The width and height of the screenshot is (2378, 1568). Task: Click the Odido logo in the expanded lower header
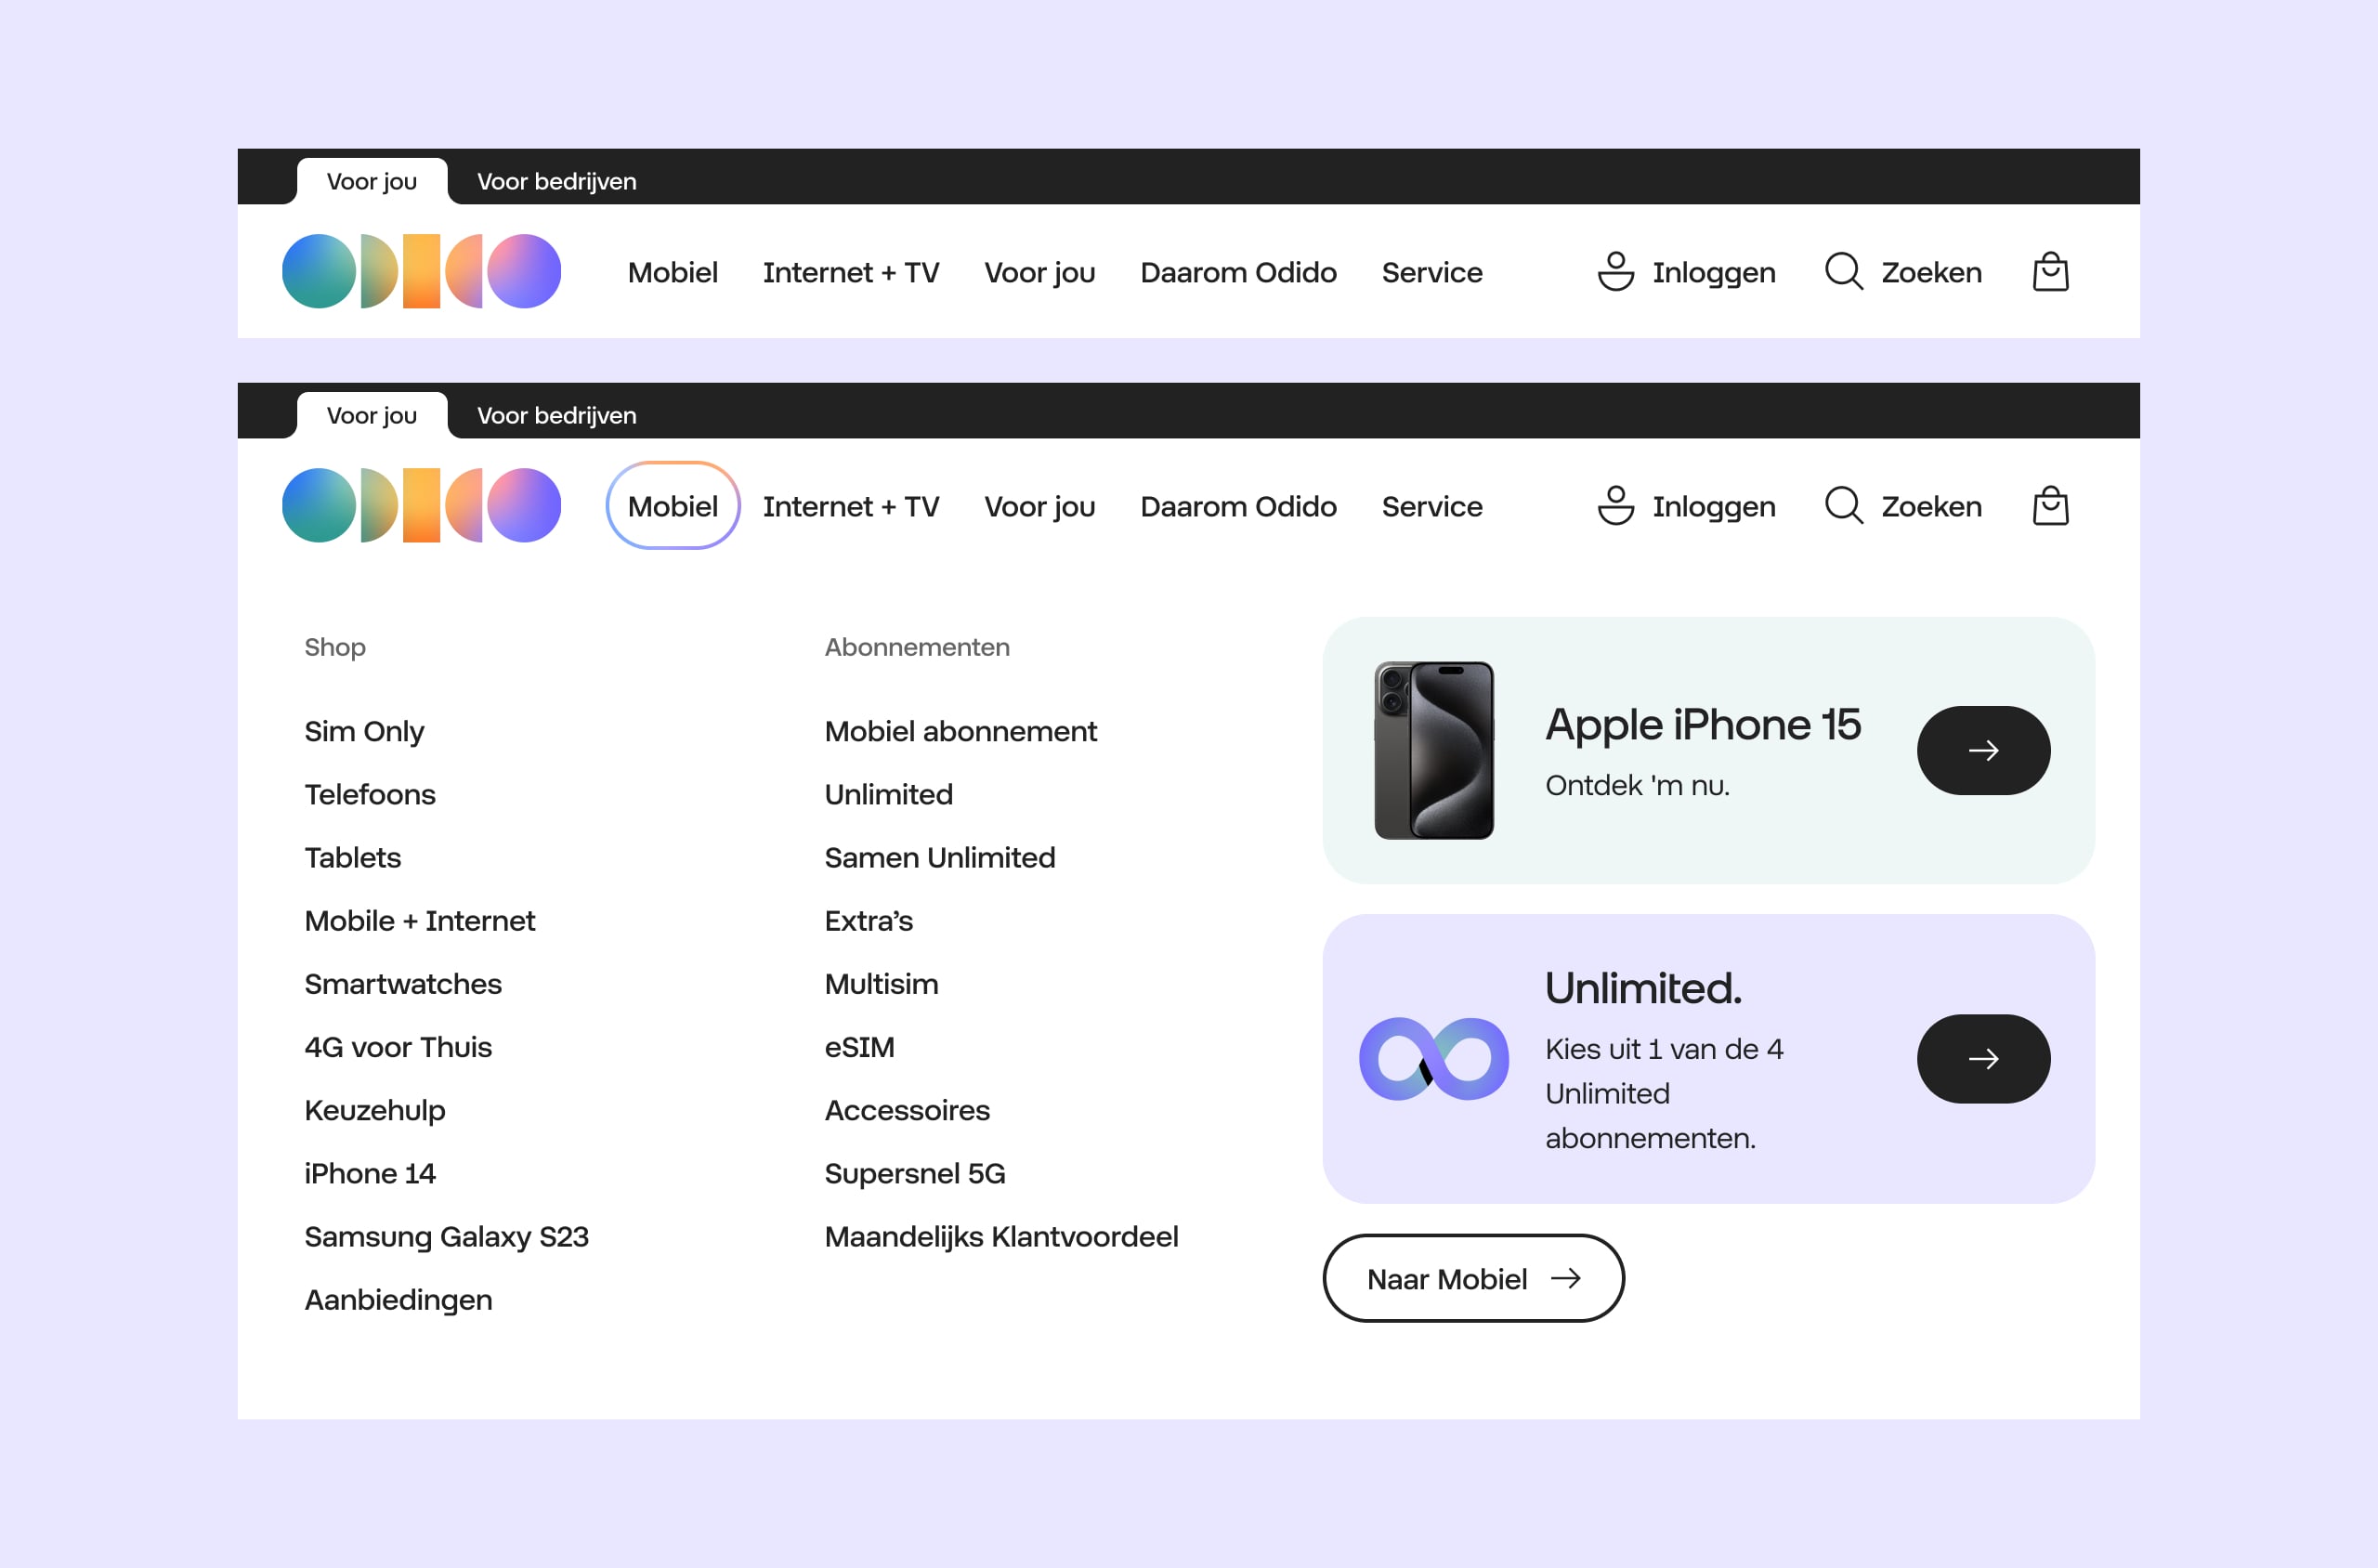click(x=421, y=505)
